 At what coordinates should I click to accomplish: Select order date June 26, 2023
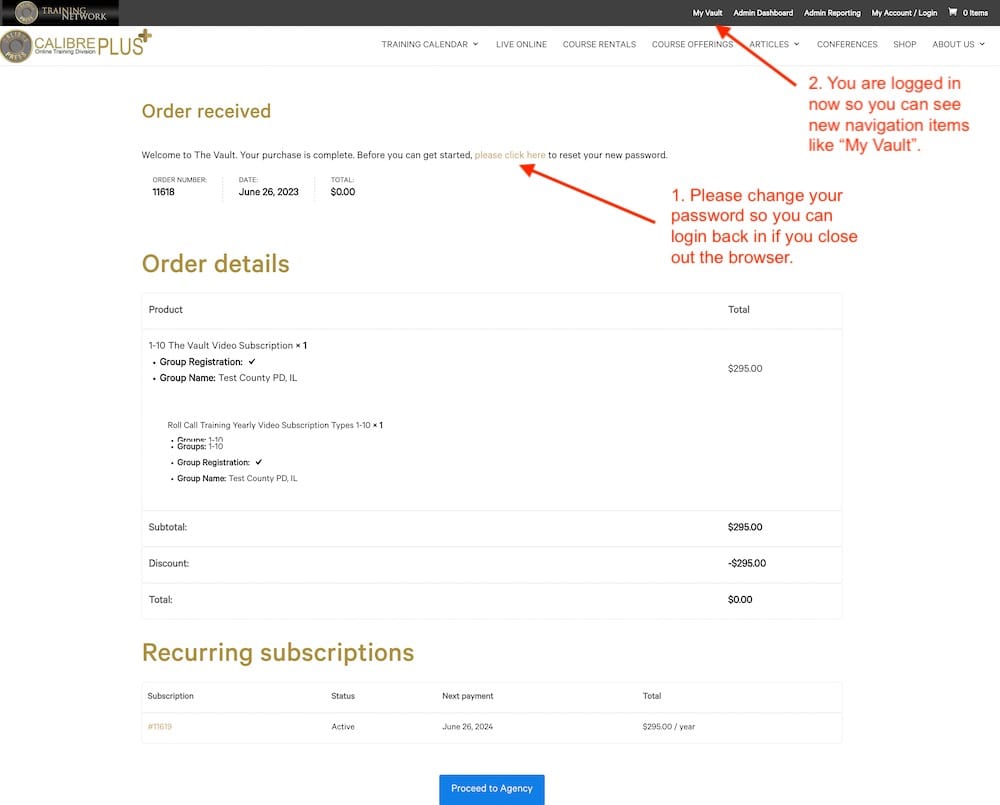pyautogui.click(x=268, y=192)
